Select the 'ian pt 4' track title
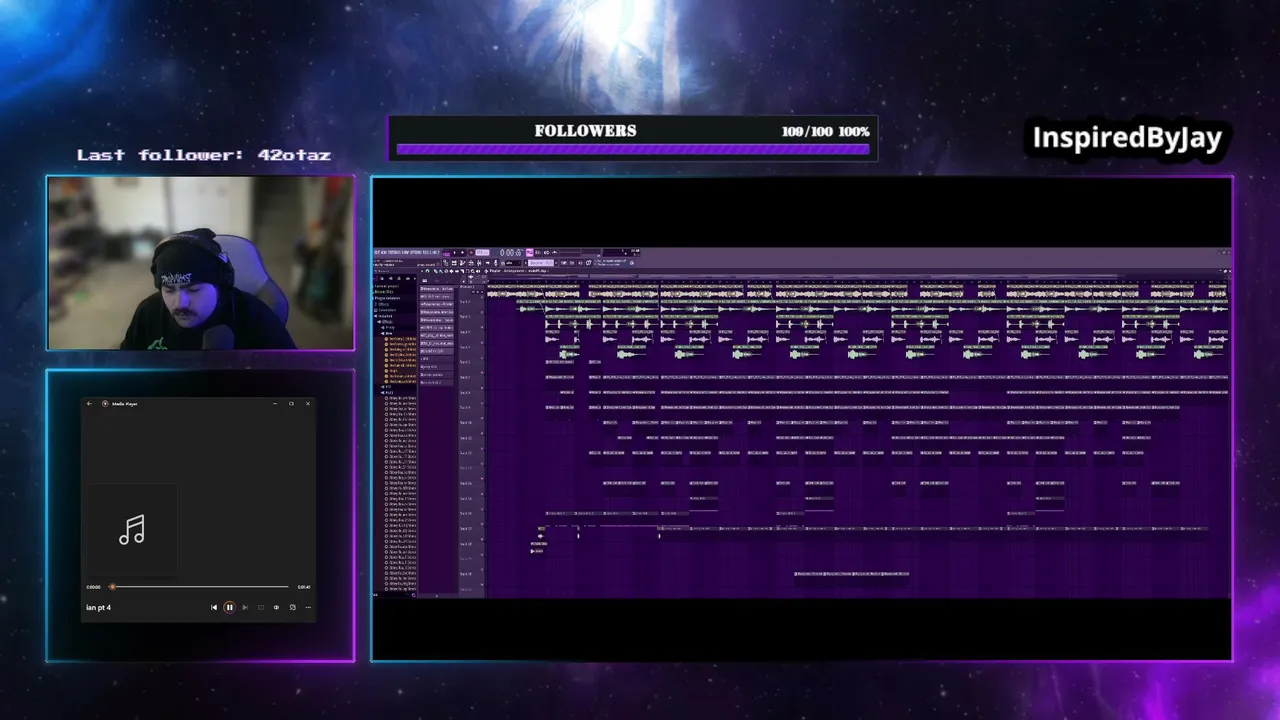The height and width of the screenshot is (720, 1280). point(98,608)
